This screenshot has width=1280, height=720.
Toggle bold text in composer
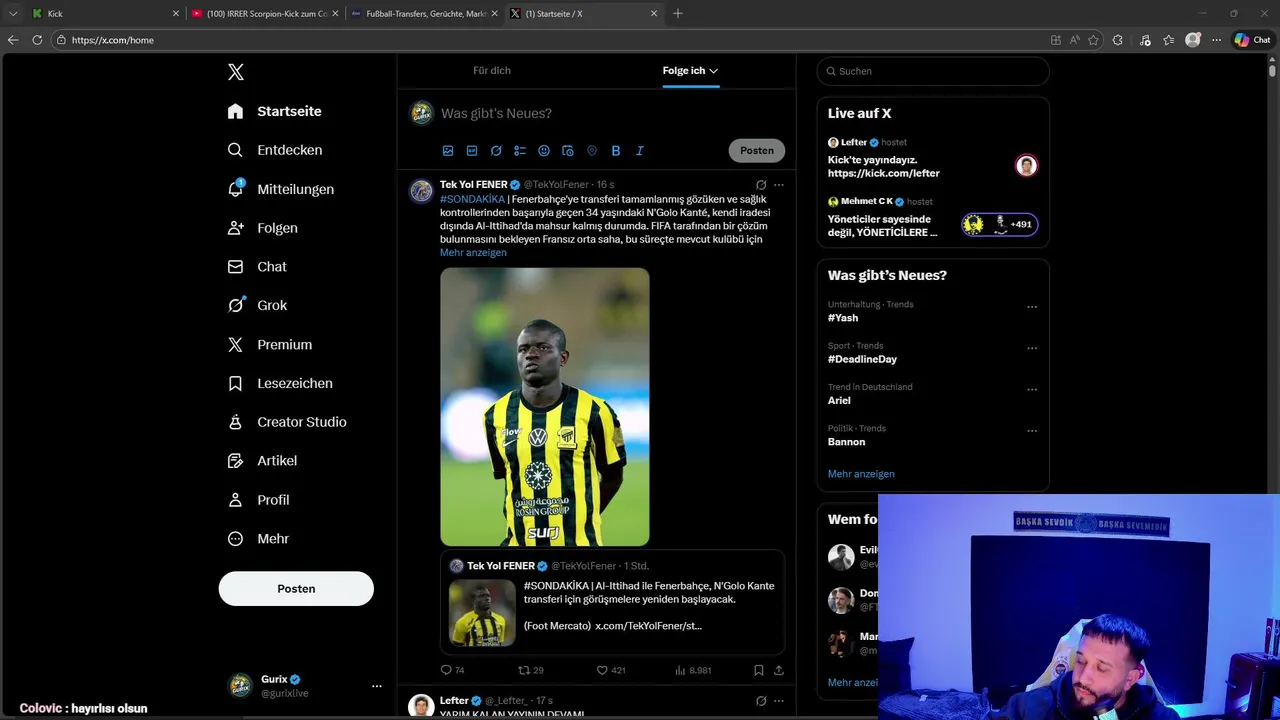pos(616,151)
